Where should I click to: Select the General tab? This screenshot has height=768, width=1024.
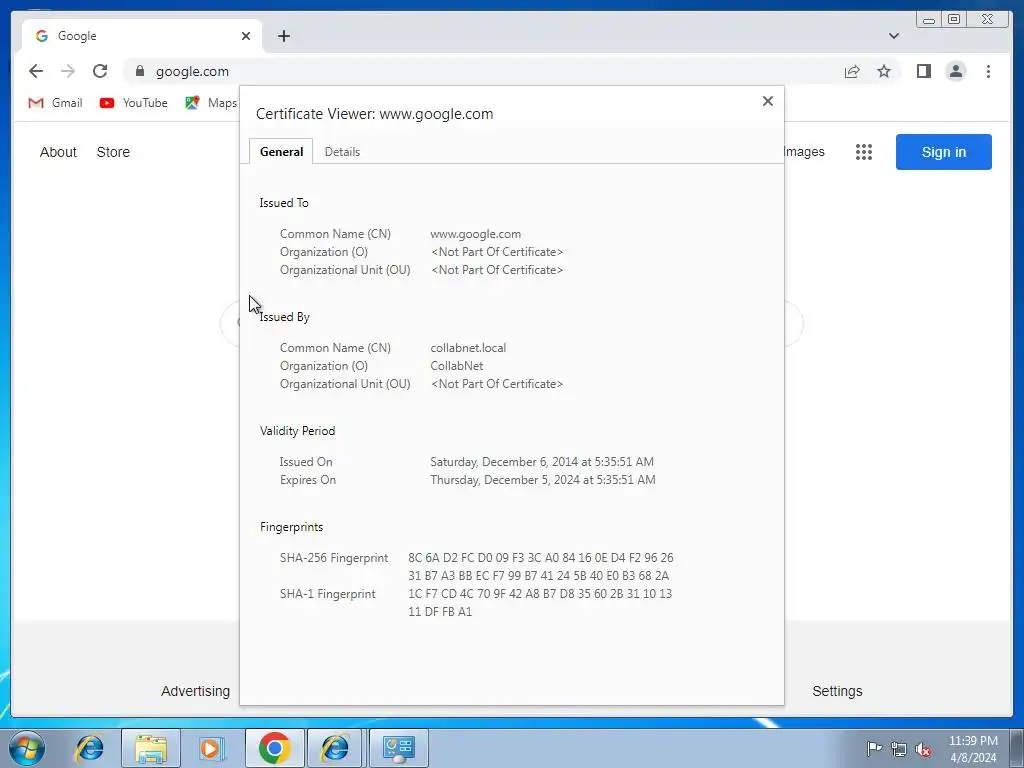pyautogui.click(x=281, y=152)
